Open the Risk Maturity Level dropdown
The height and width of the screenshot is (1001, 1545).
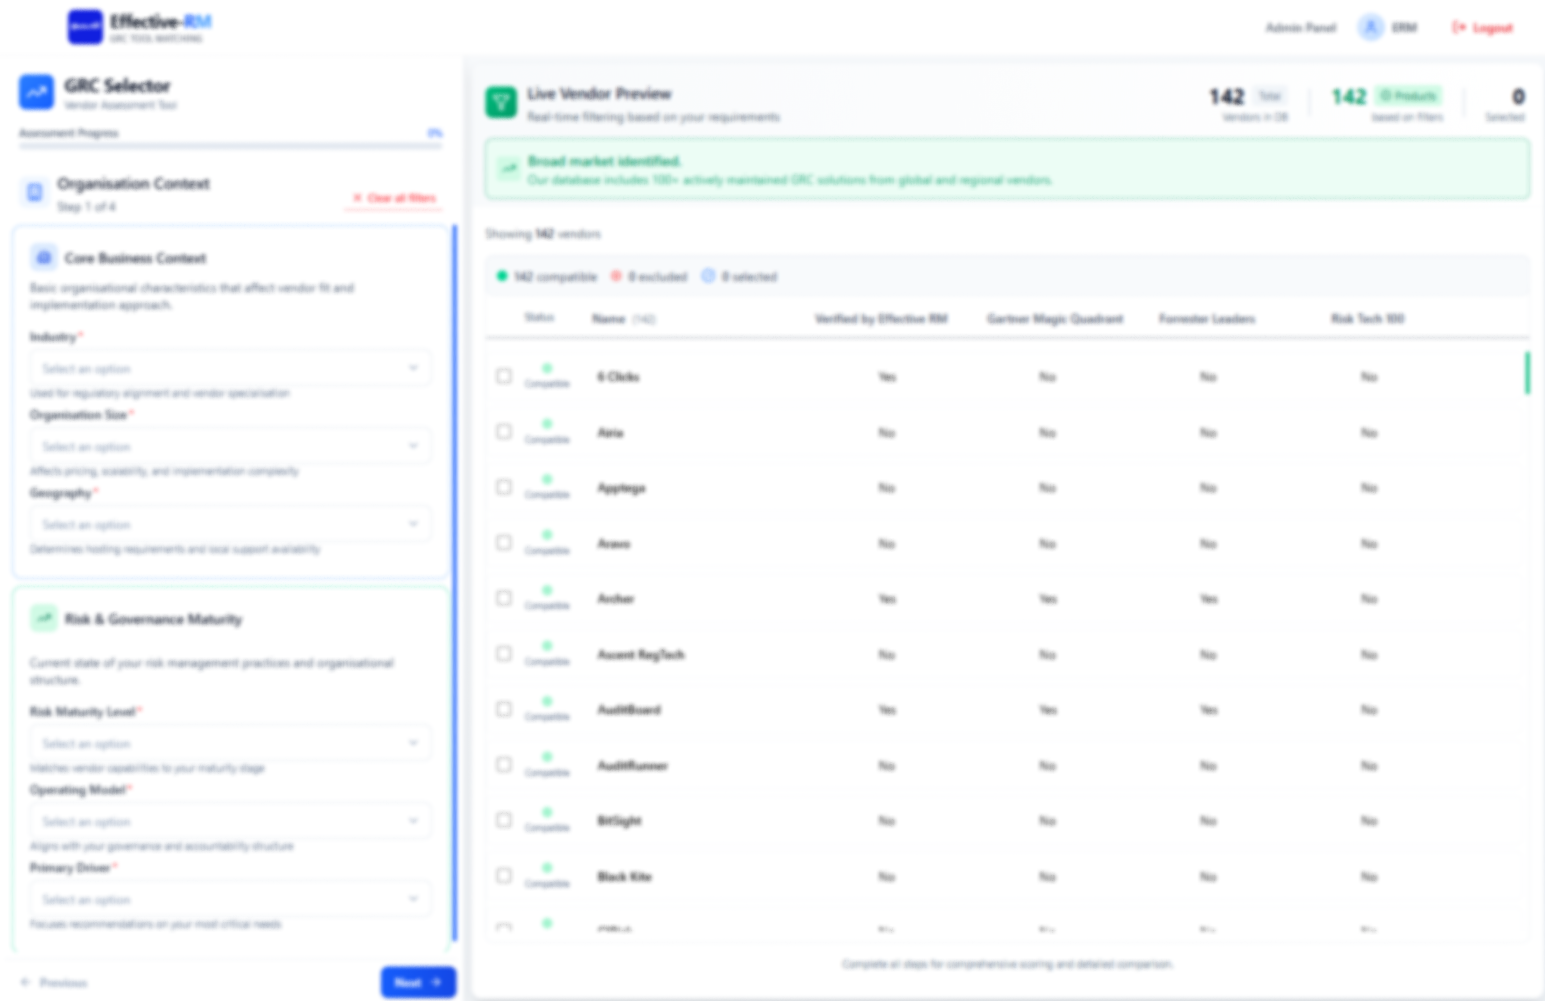(x=231, y=743)
